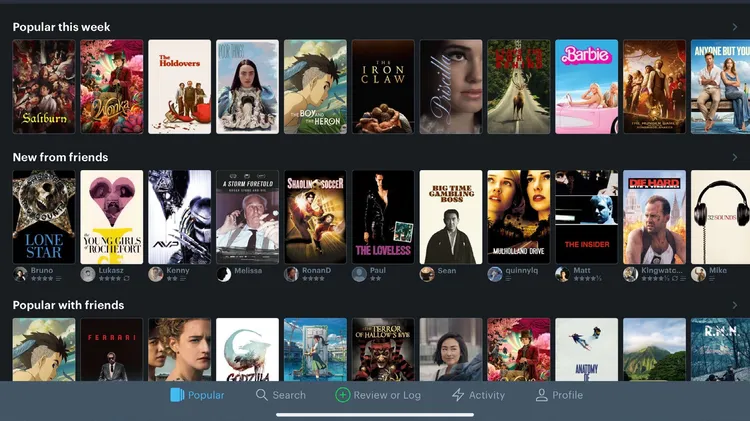Open the Wonka poster in Popular this week
750x421 pixels.
[112, 87]
